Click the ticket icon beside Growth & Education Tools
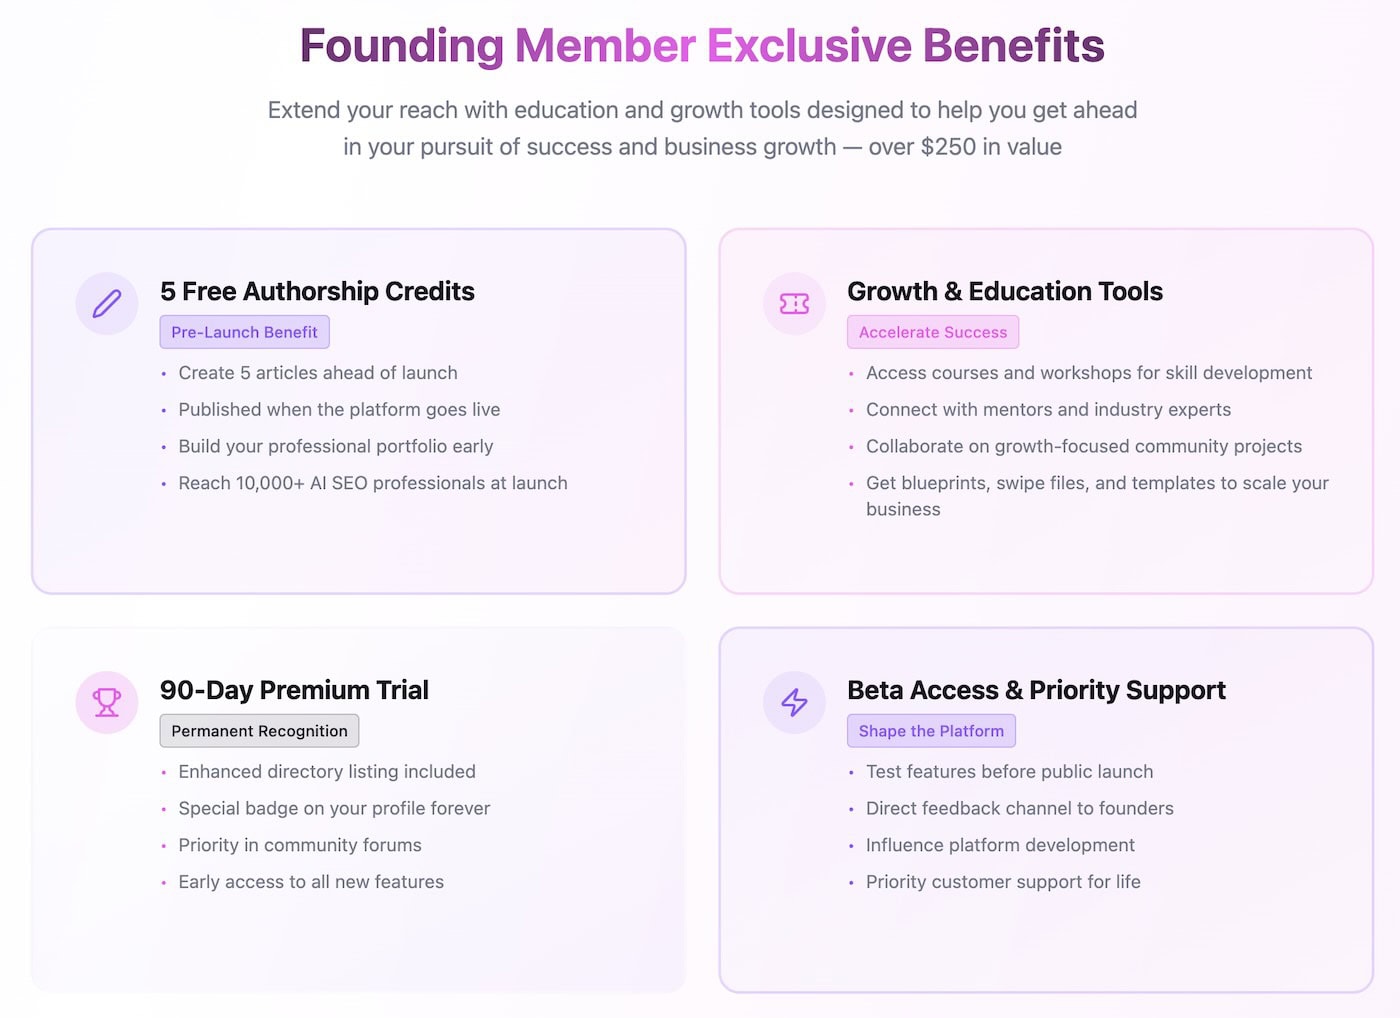Image resolution: width=1400 pixels, height=1018 pixels. (794, 303)
